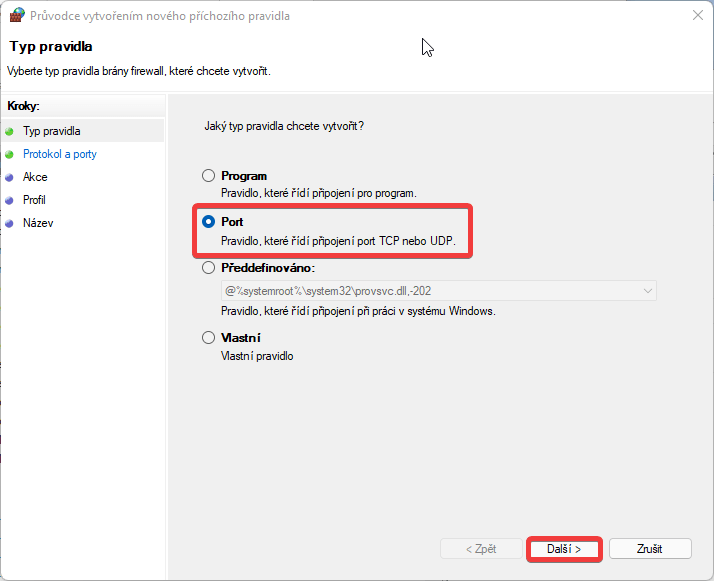Select the Akce step label
Screen dimensions: 714x581
(35, 177)
